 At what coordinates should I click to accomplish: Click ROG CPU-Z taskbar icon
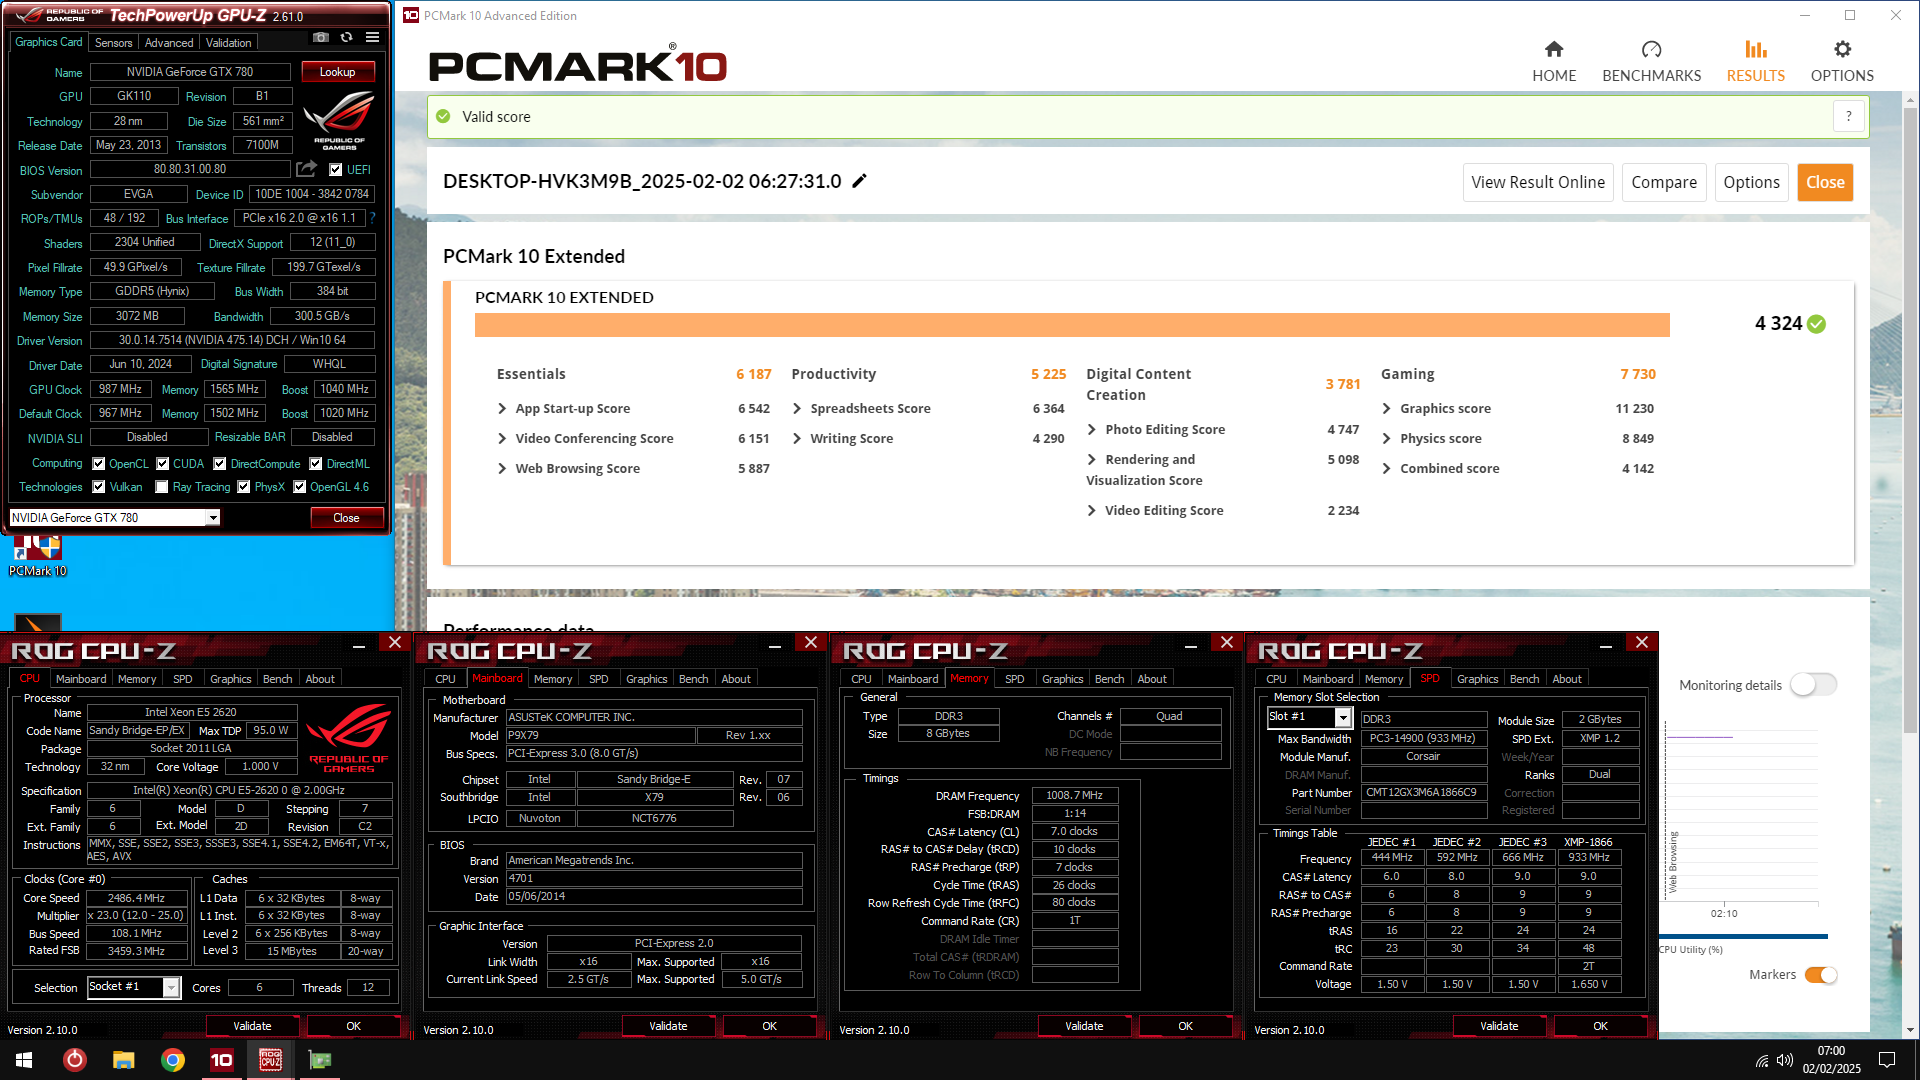(x=271, y=1060)
